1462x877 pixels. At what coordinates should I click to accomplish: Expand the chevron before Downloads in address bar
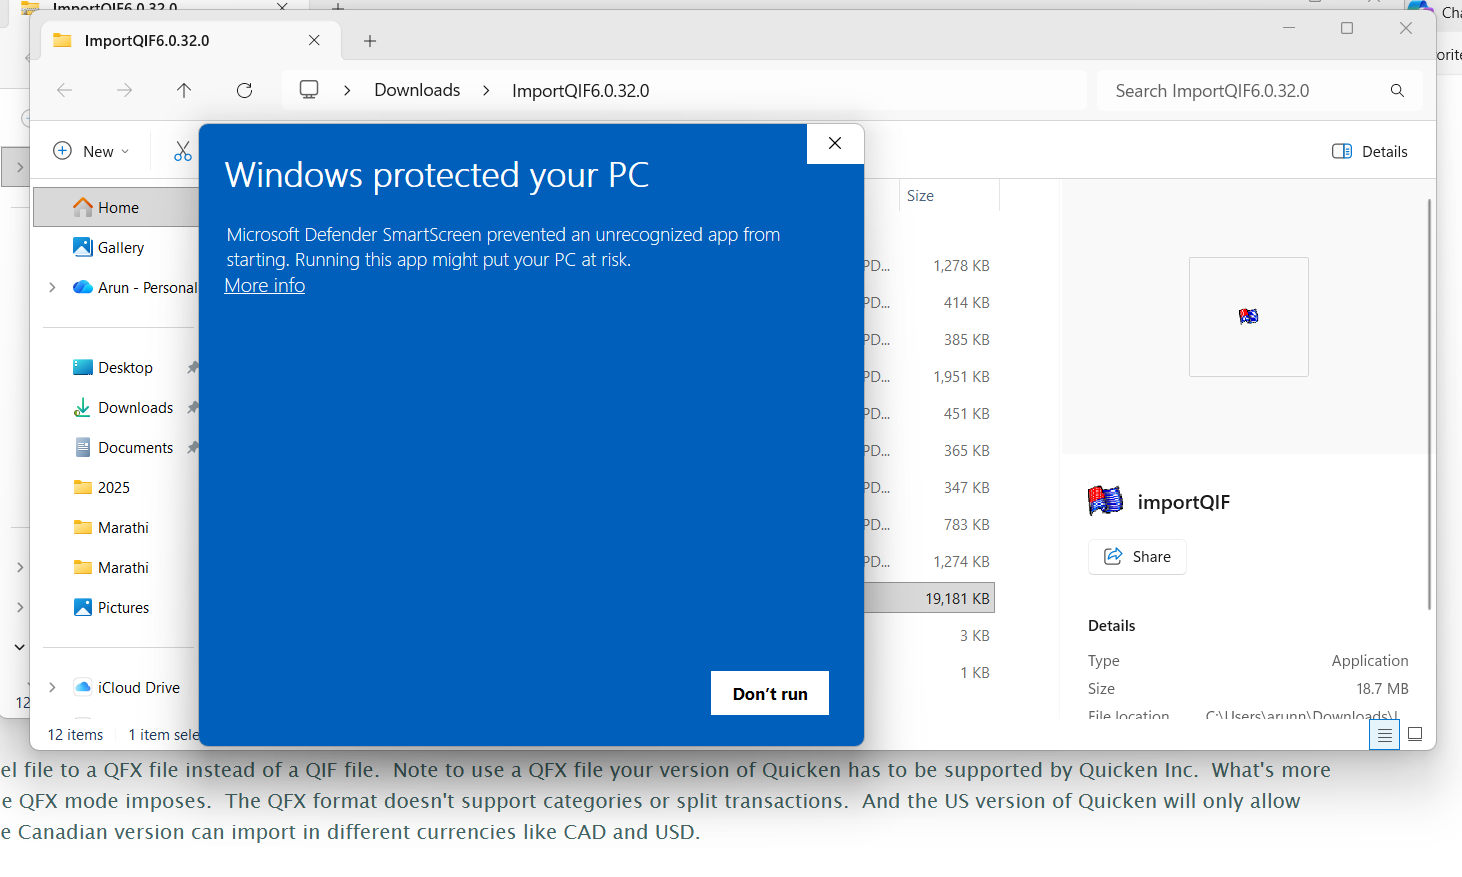[347, 90]
